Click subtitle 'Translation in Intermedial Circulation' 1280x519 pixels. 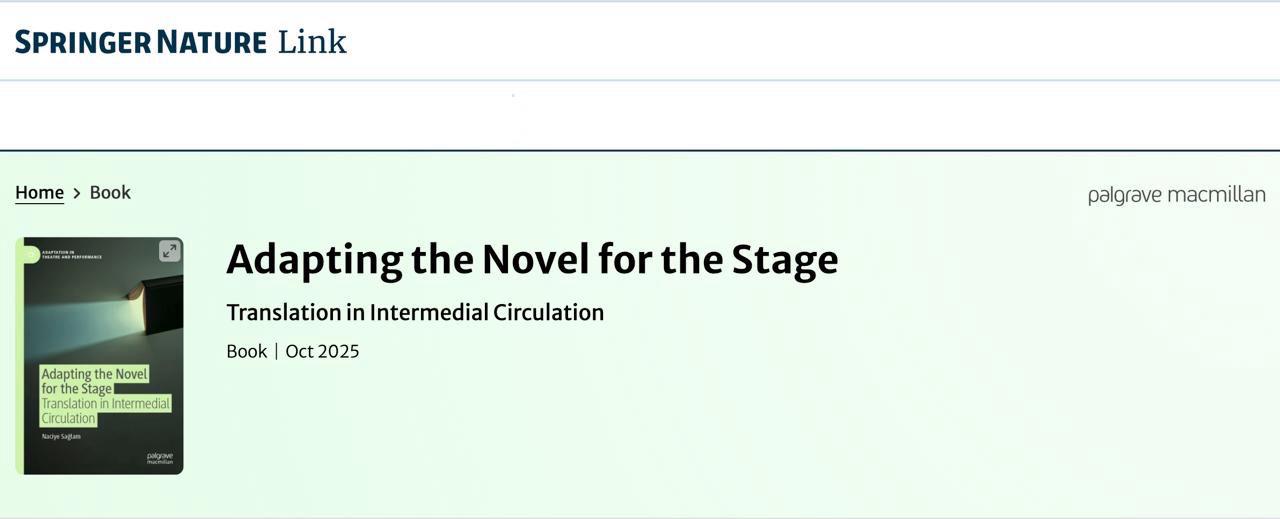[415, 312]
